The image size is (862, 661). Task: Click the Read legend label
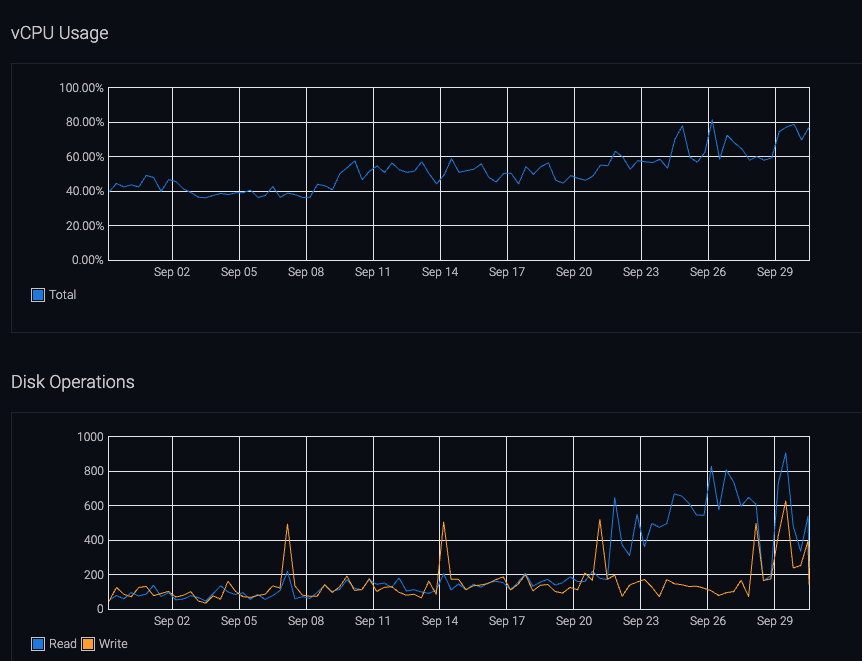pos(63,643)
